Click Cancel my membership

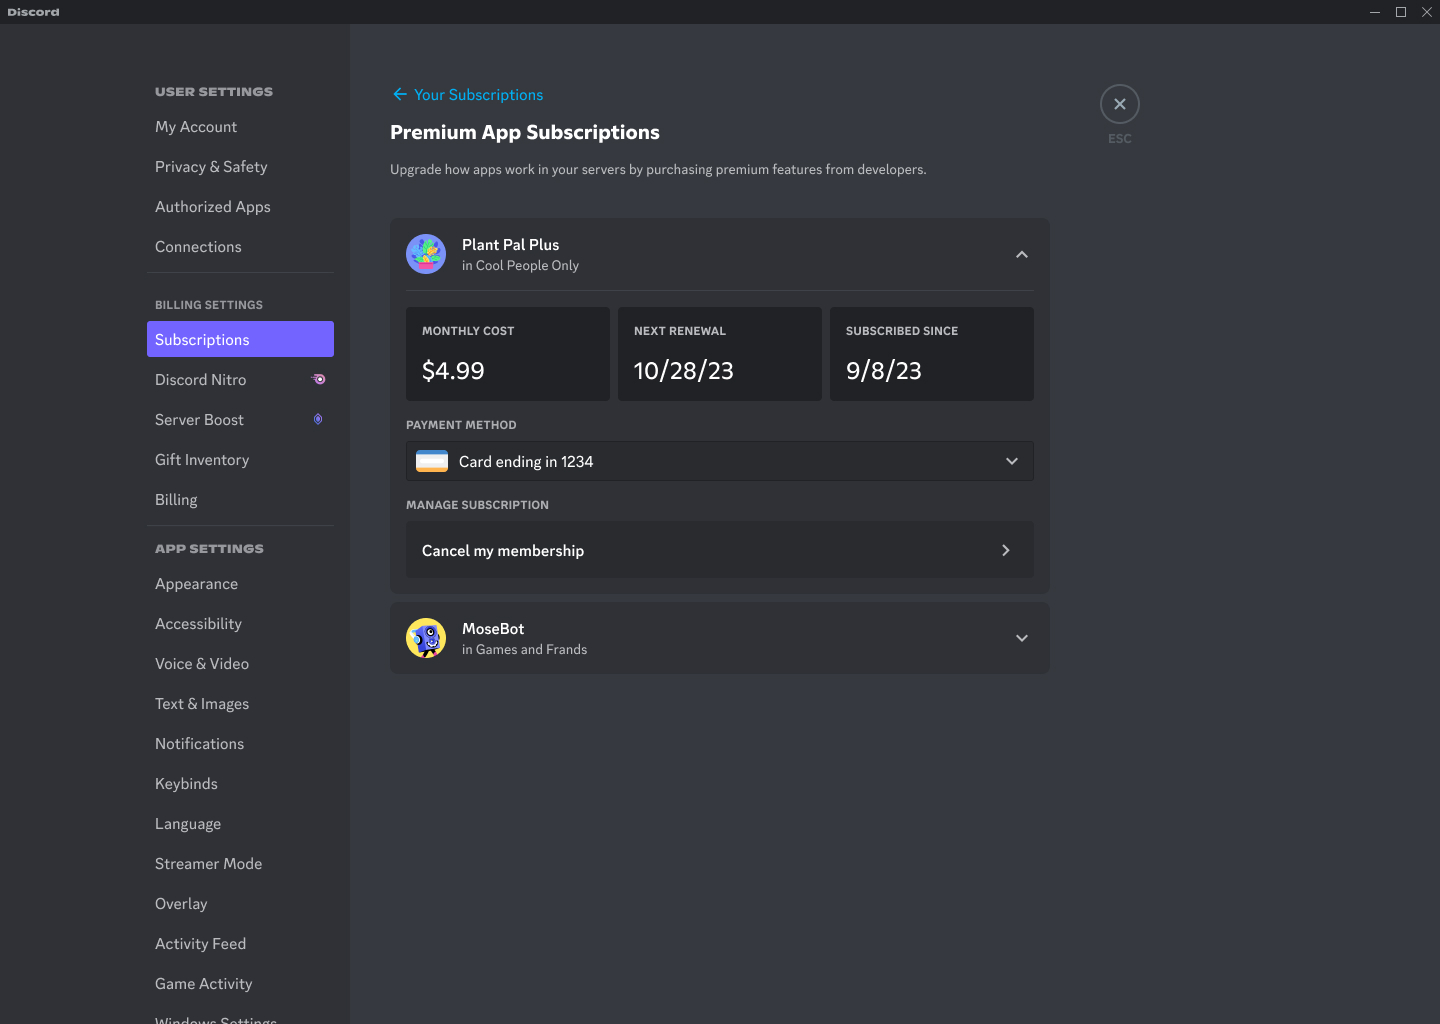pyautogui.click(x=503, y=550)
